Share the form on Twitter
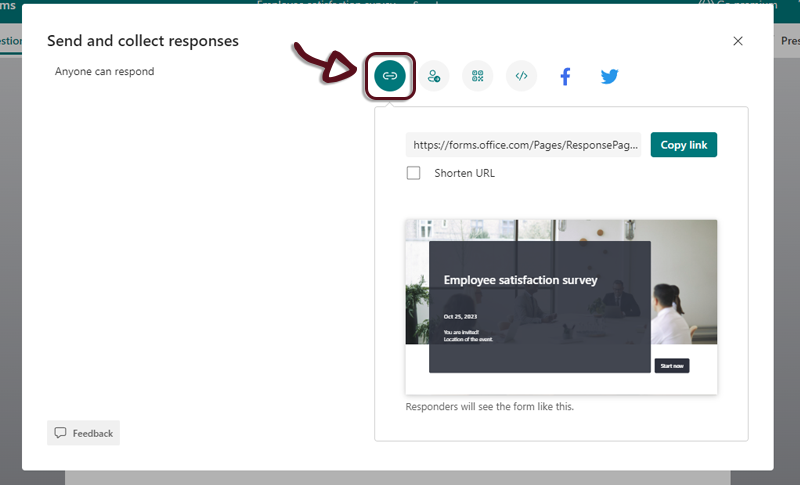The image size is (800, 485). pyautogui.click(x=609, y=76)
